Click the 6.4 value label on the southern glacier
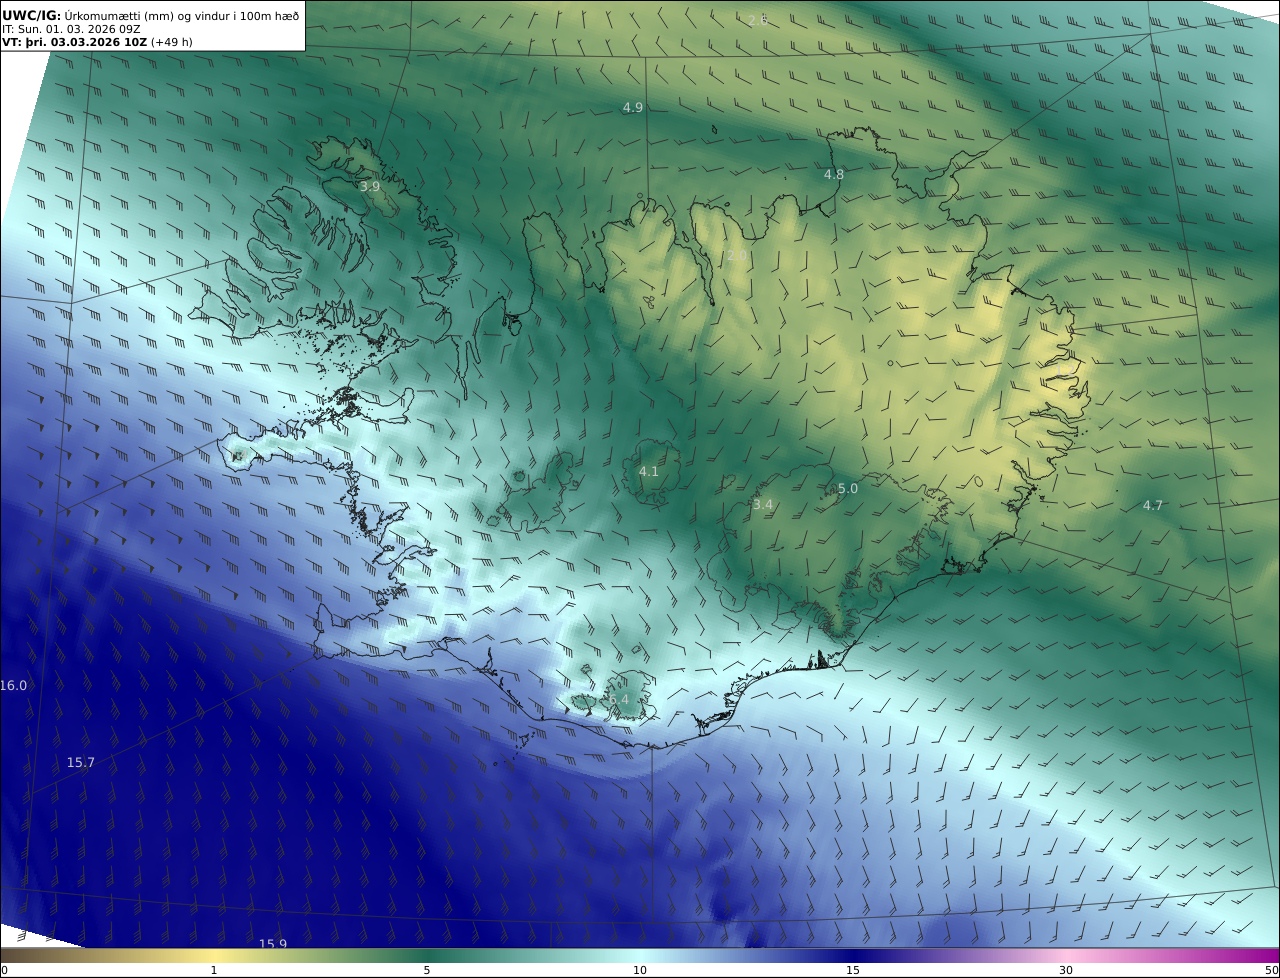Screen dimensions: 1280x978 [x=621, y=700]
